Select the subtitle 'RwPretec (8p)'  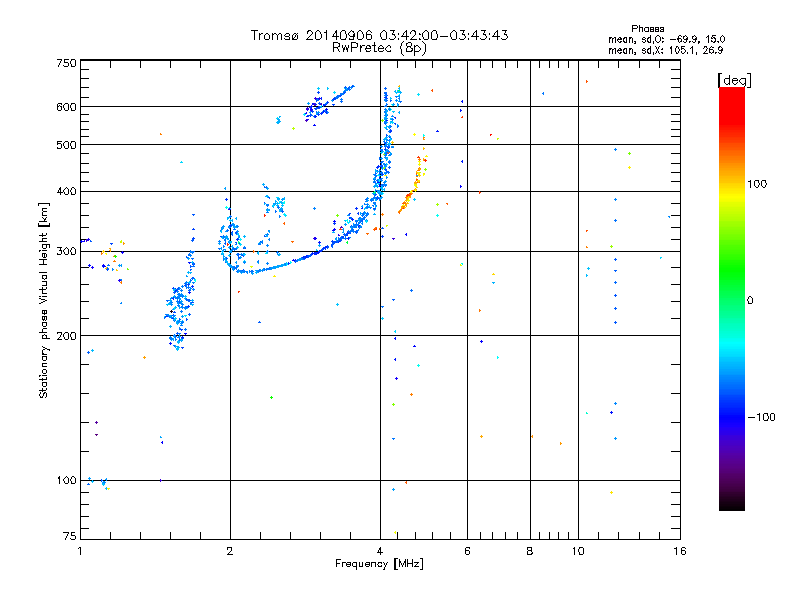[x=379, y=48]
